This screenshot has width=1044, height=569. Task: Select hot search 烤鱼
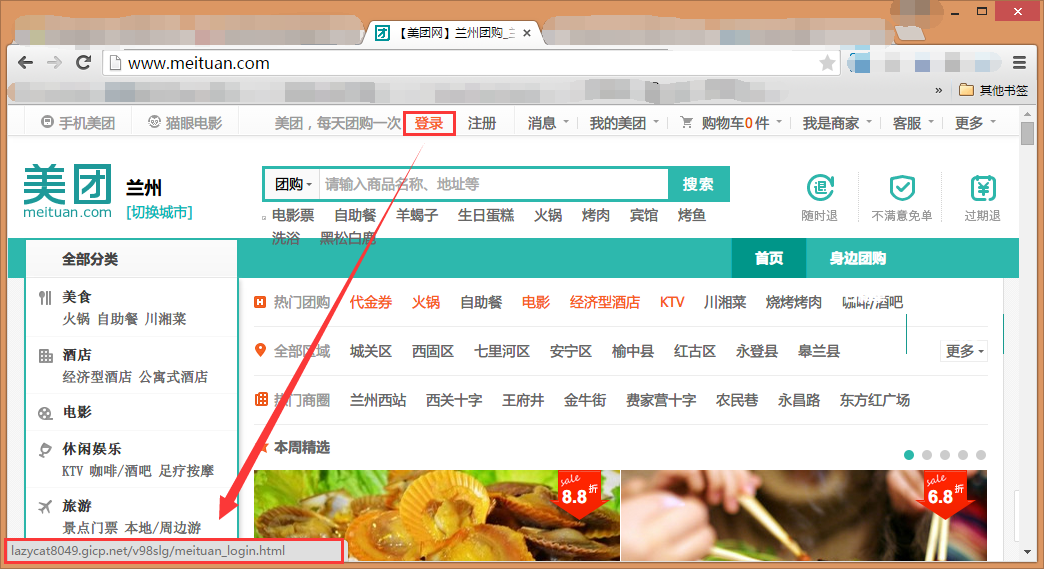[x=692, y=216]
